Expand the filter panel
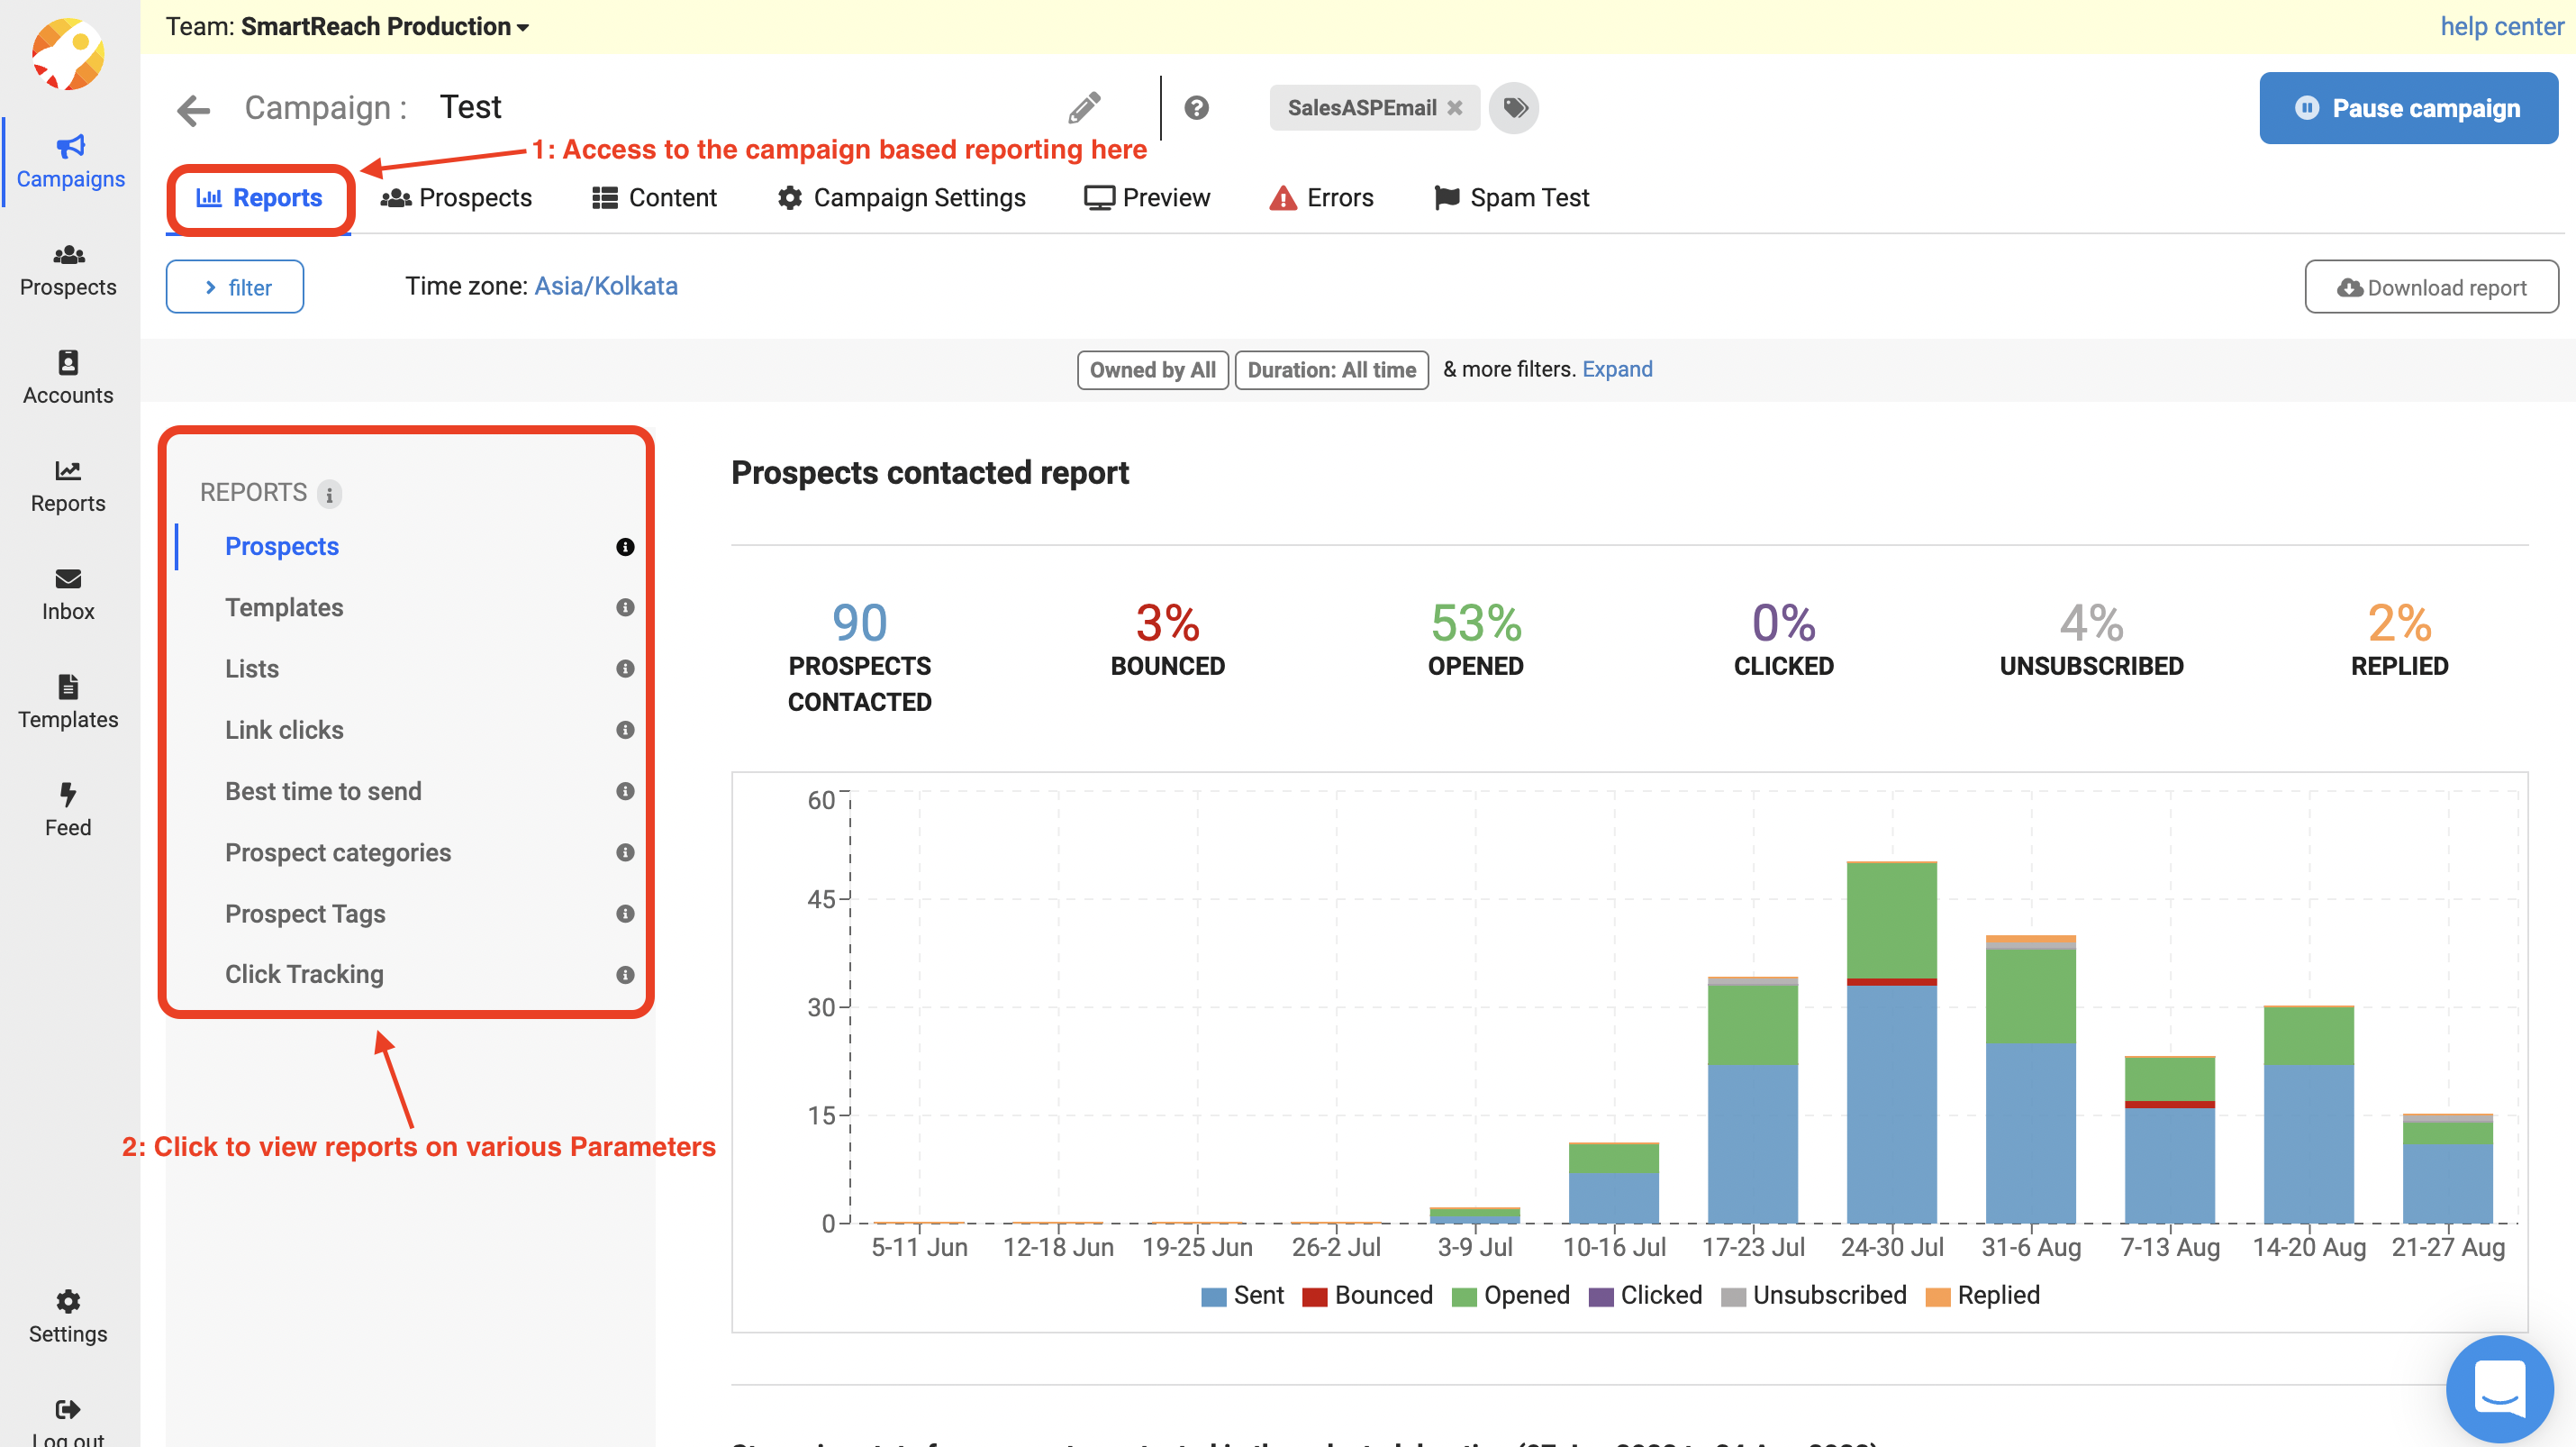 coord(235,287)
